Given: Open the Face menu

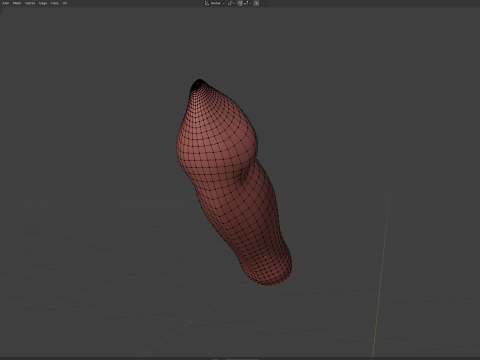Looking at the screenshot, I should (x=55, y=3).
